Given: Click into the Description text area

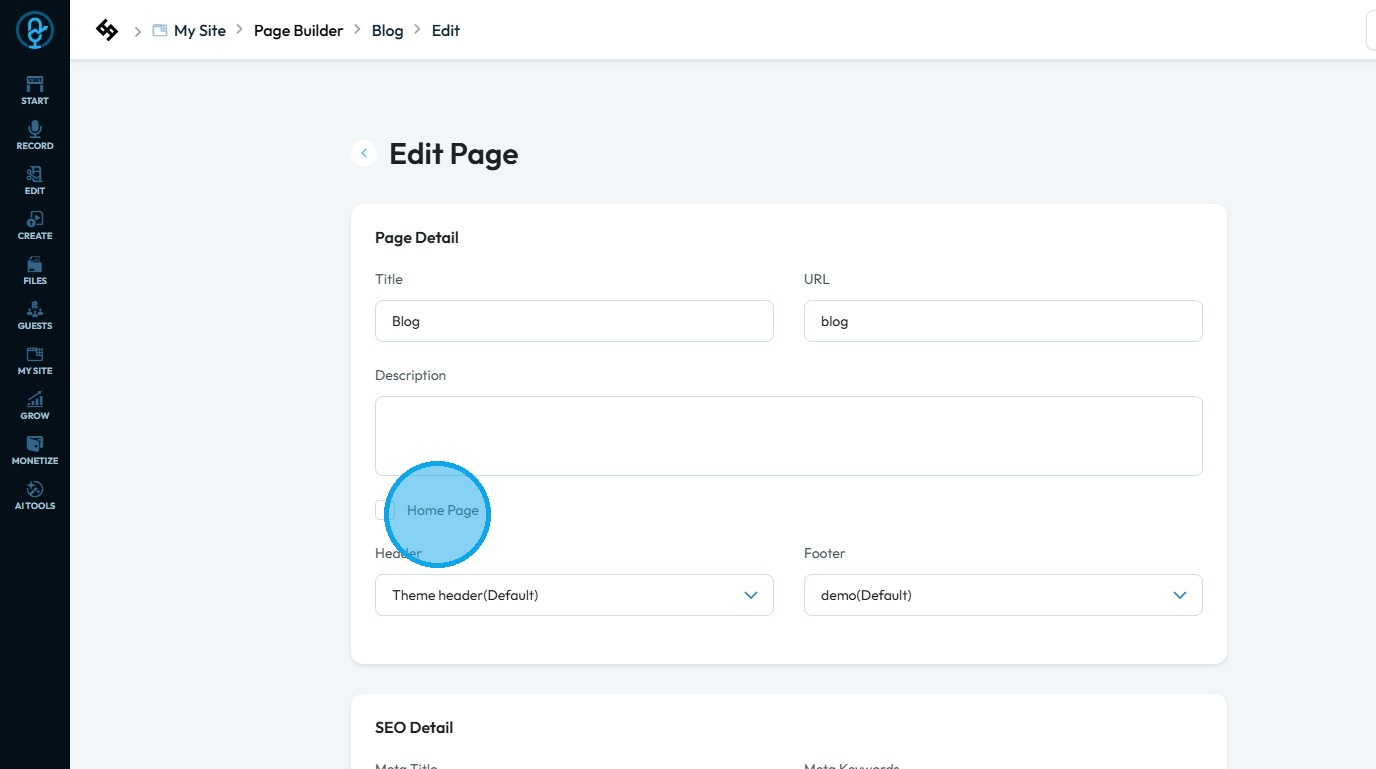Looking at the screenshot, I should coord(788,436).
